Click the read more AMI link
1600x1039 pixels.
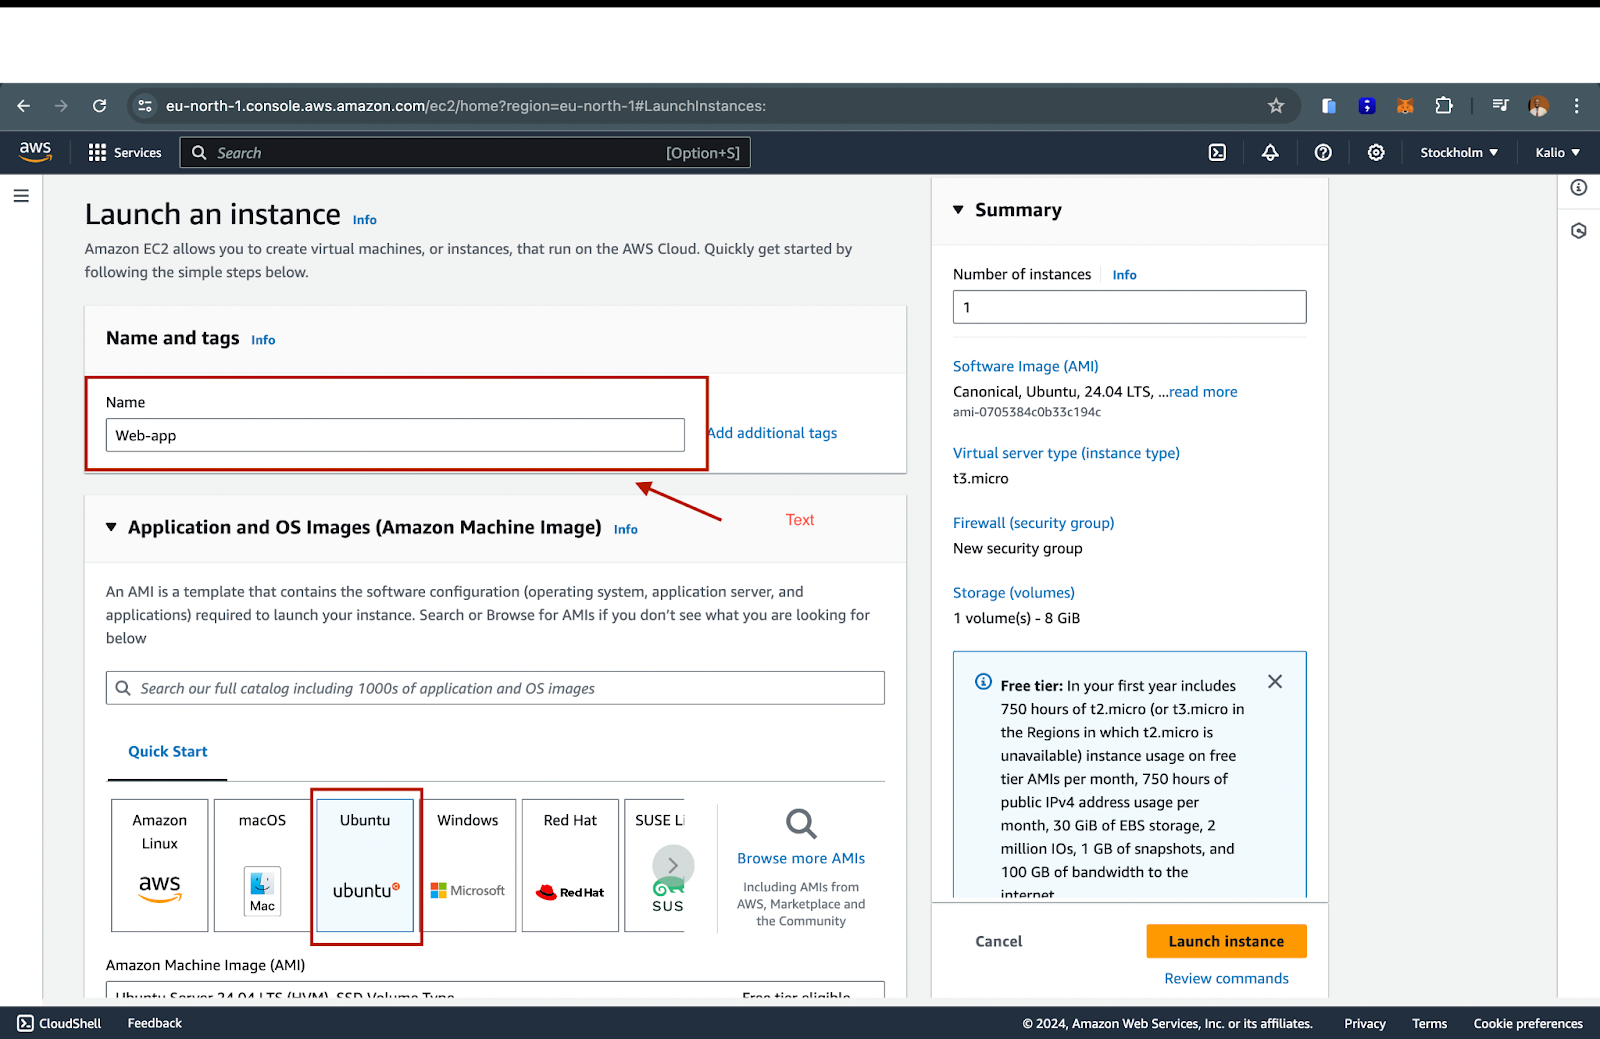pyautogui.click(x=1203, y=392)
